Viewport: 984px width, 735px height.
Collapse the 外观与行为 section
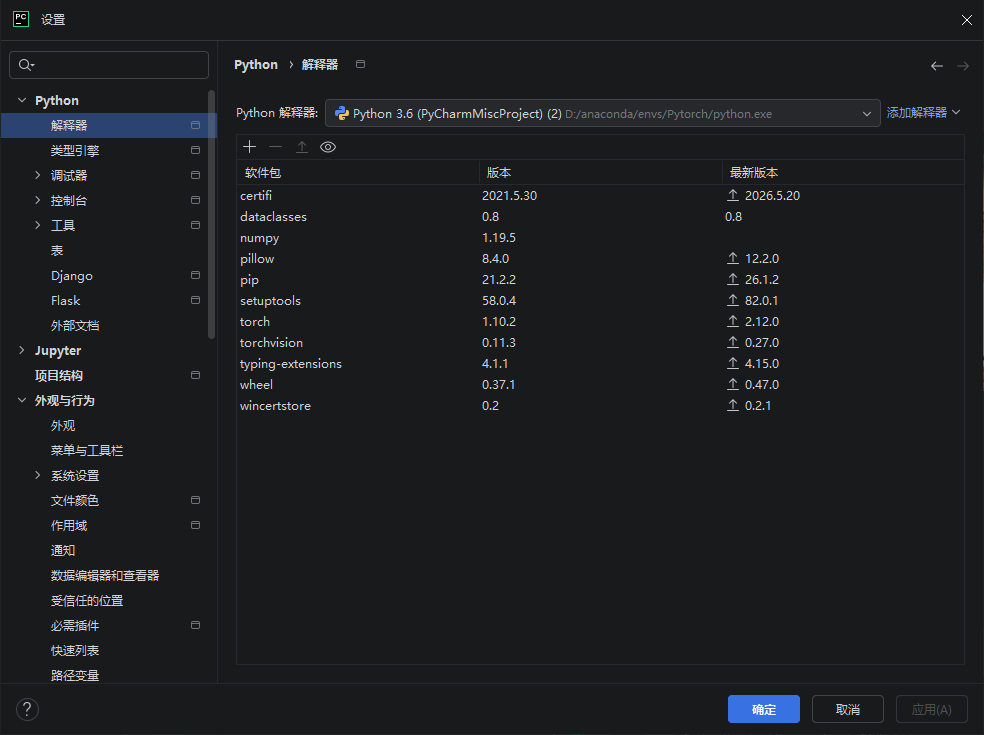point(22,400)
